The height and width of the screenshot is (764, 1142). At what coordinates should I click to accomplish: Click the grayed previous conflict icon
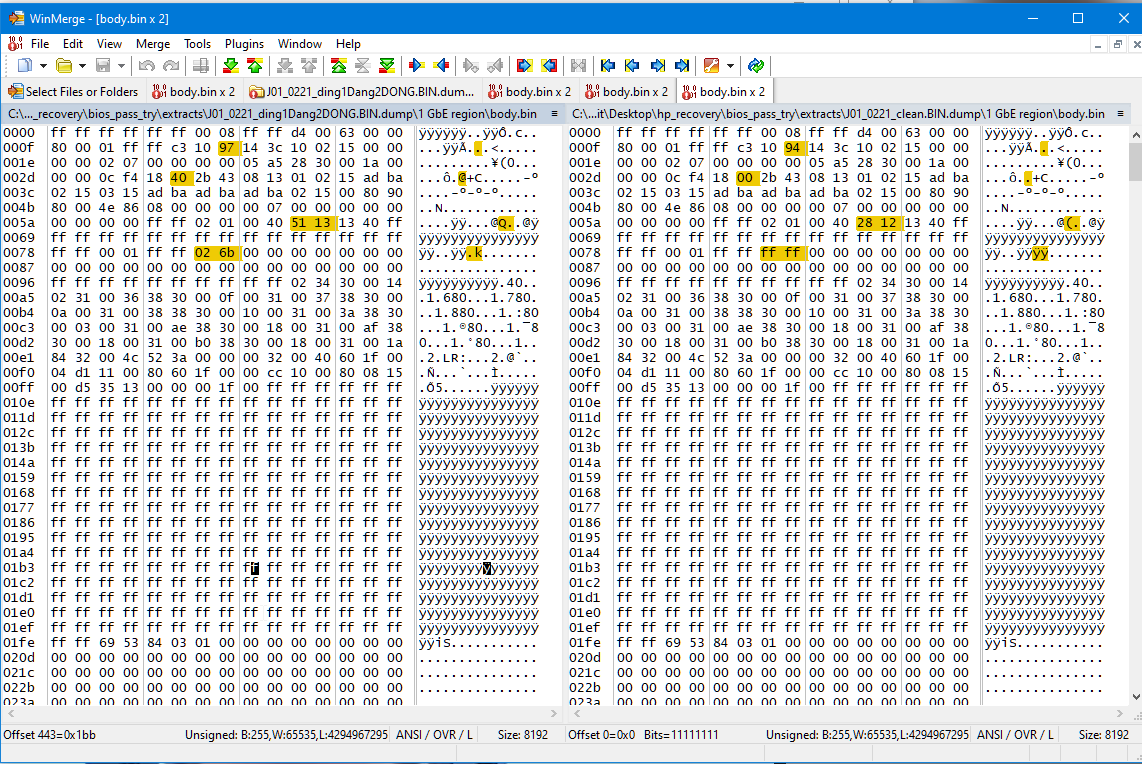pos(309,66)
